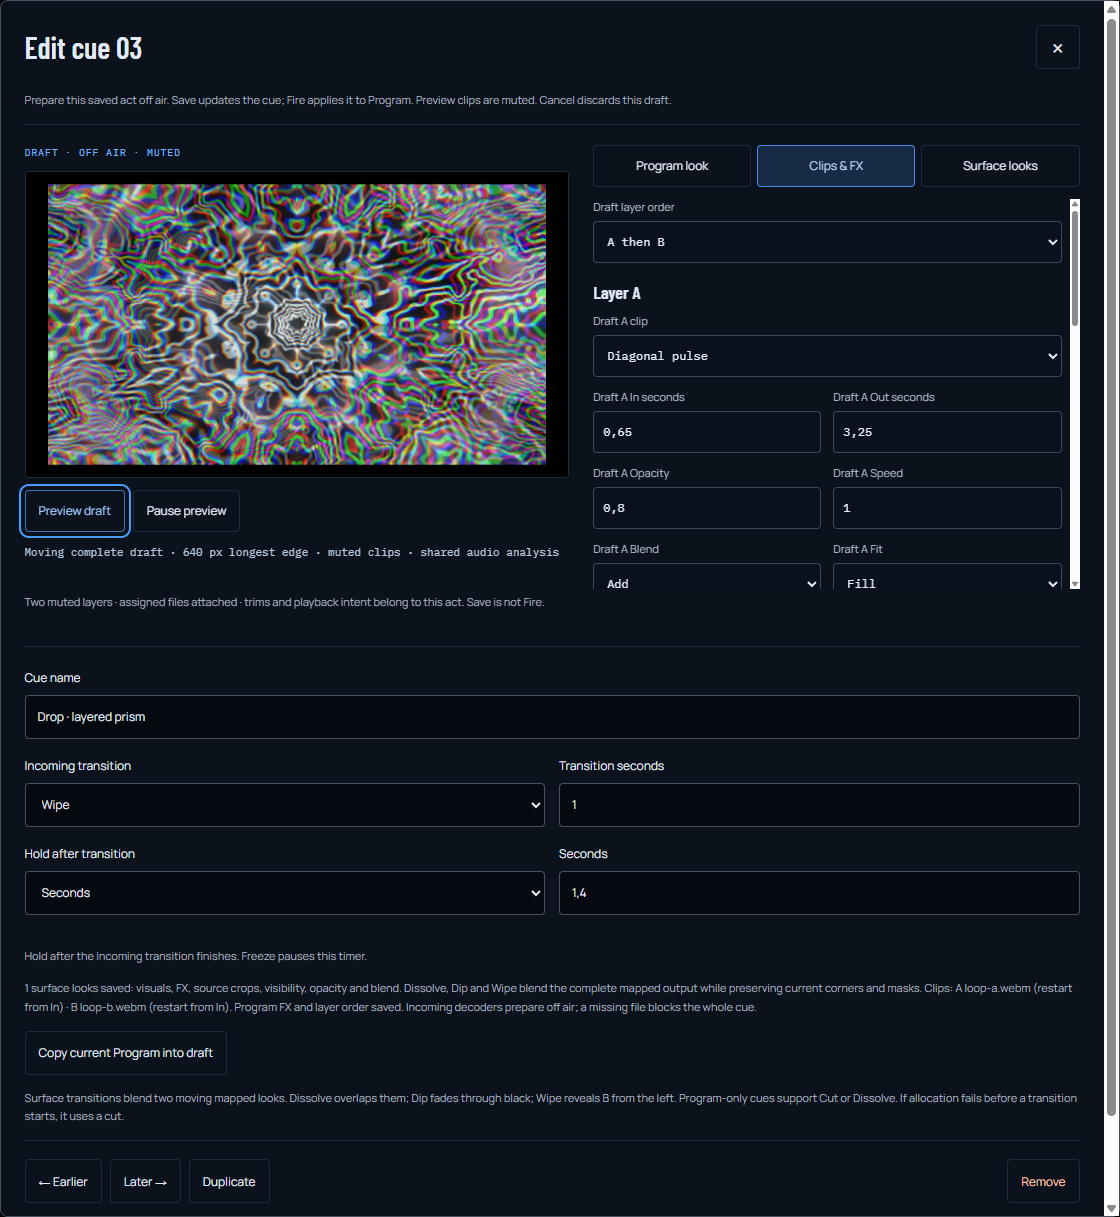Open the Draft layer order dropdown
Screen dimensions: 1120x1217
[827, 242]
